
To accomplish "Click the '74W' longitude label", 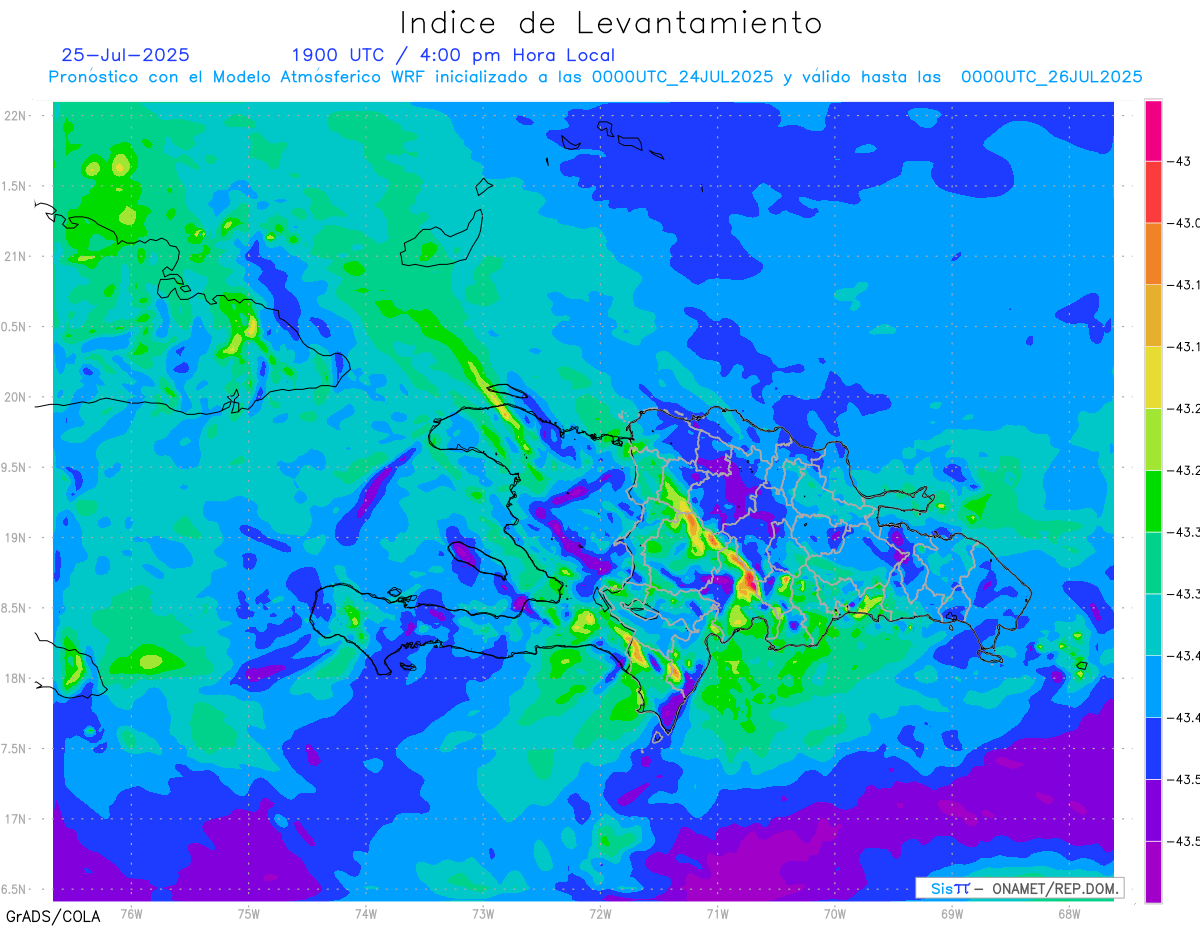I will (x=366, y=913).
